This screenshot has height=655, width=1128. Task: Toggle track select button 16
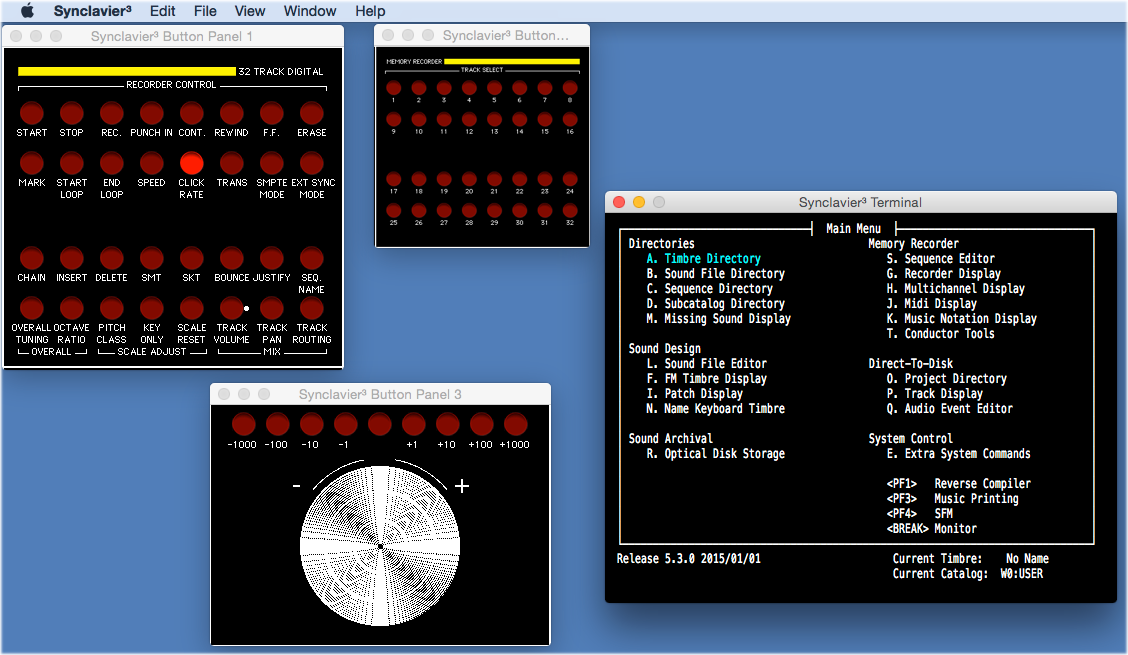point(570,119)
